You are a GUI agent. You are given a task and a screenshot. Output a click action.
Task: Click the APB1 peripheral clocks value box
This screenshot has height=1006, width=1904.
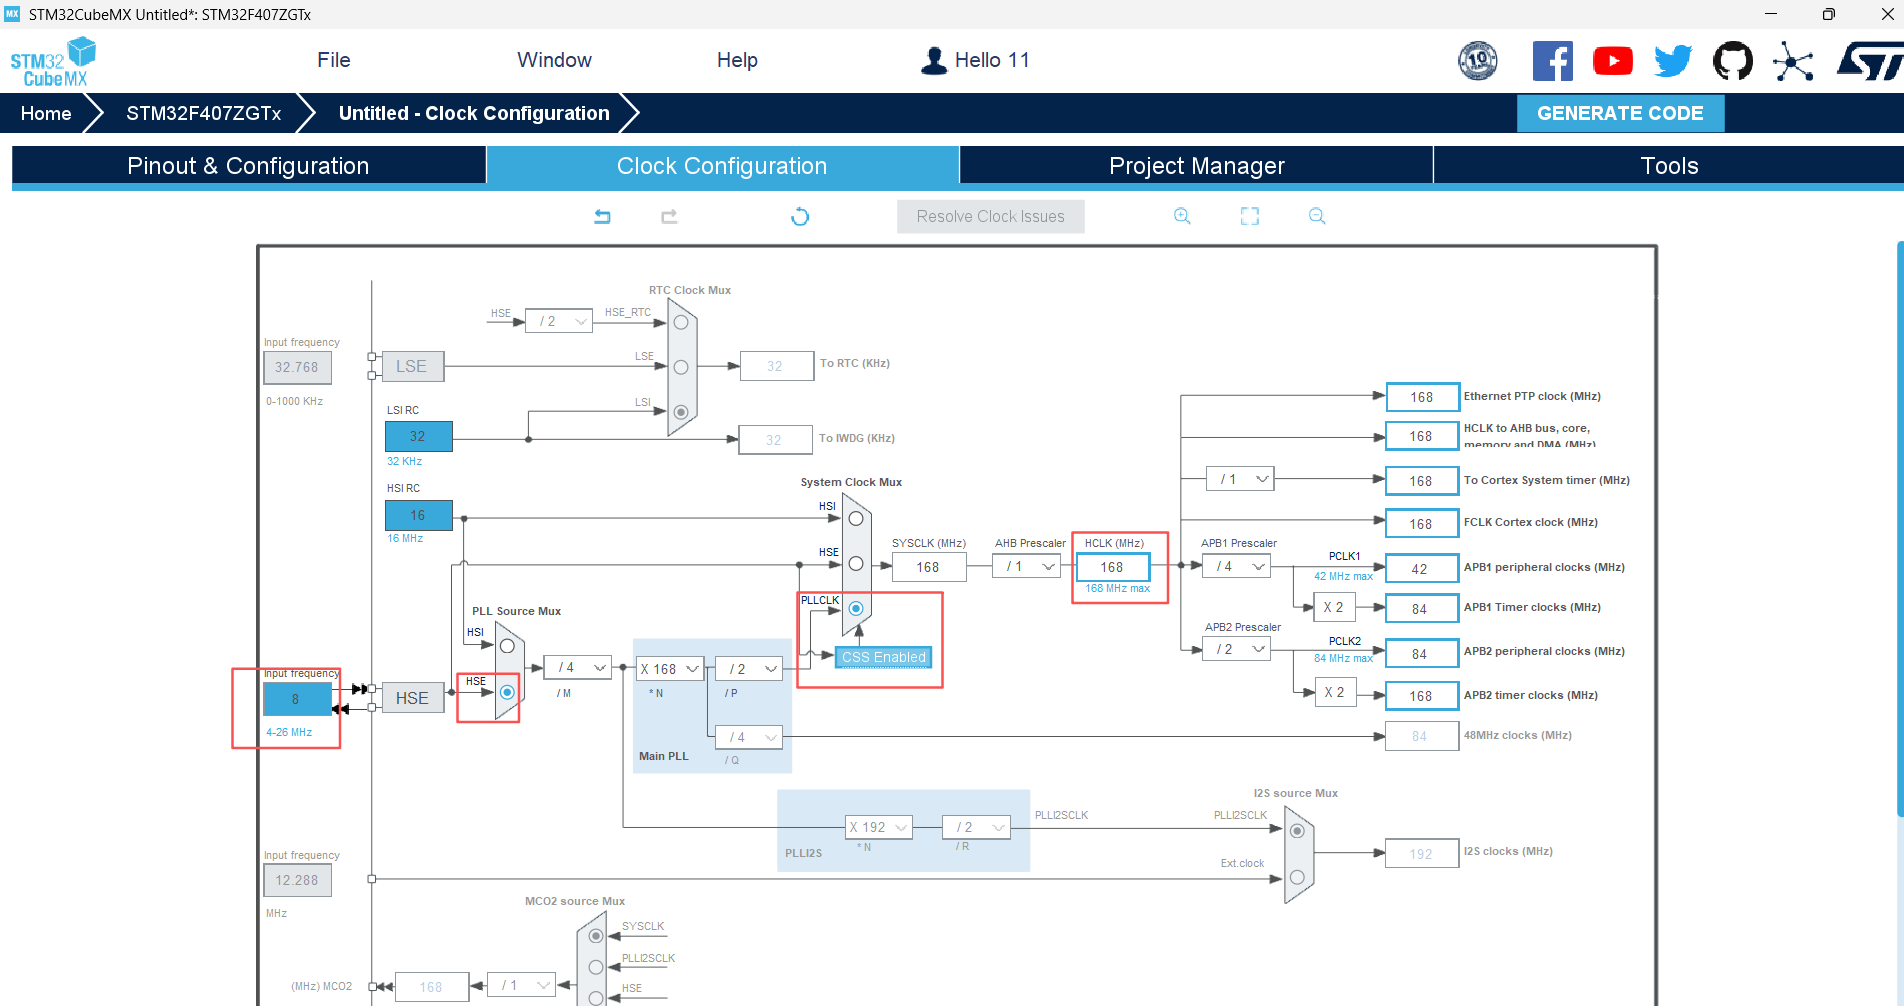[1422, 569]
